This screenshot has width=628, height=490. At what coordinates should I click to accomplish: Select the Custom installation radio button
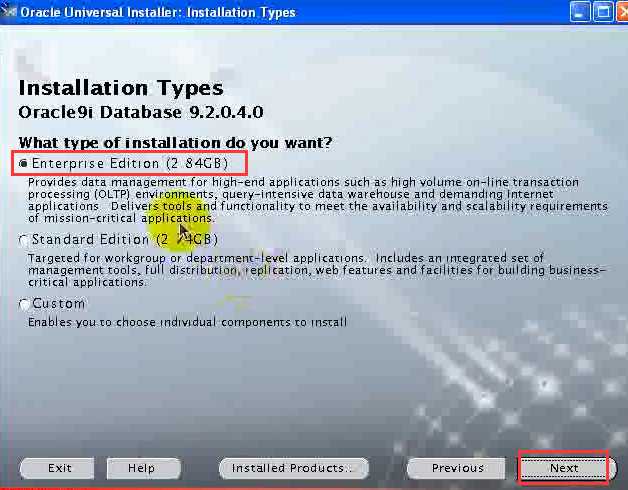(24, 304)
